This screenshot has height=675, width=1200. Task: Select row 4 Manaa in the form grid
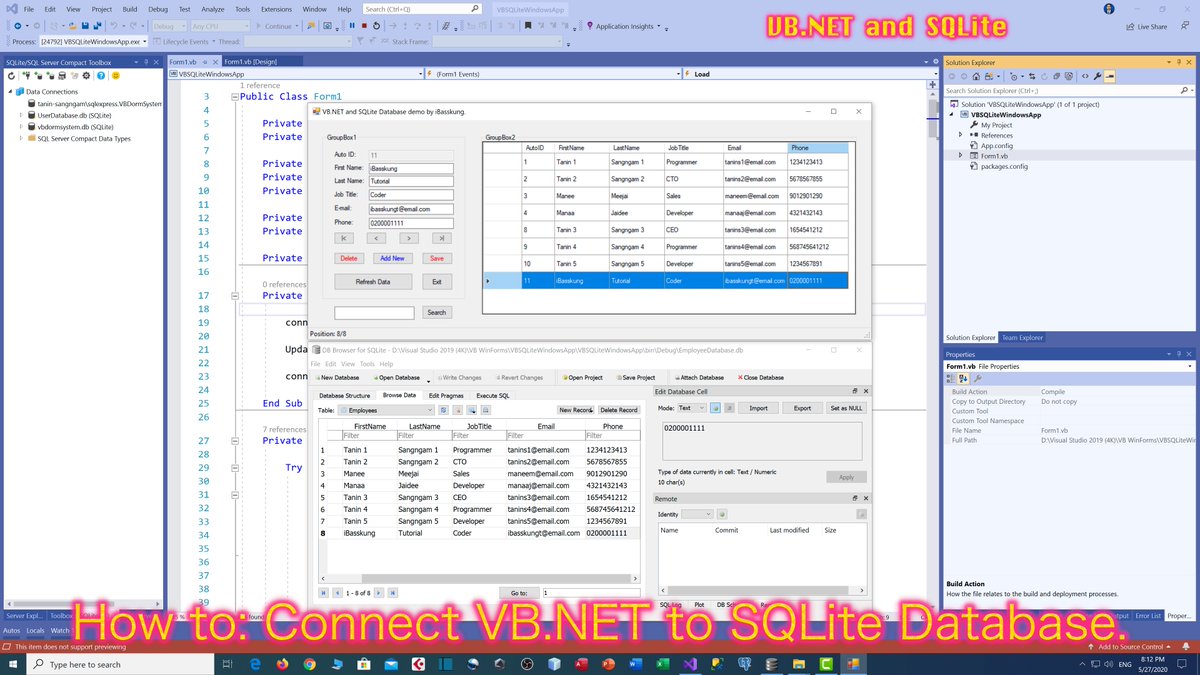tap(664, 212)
